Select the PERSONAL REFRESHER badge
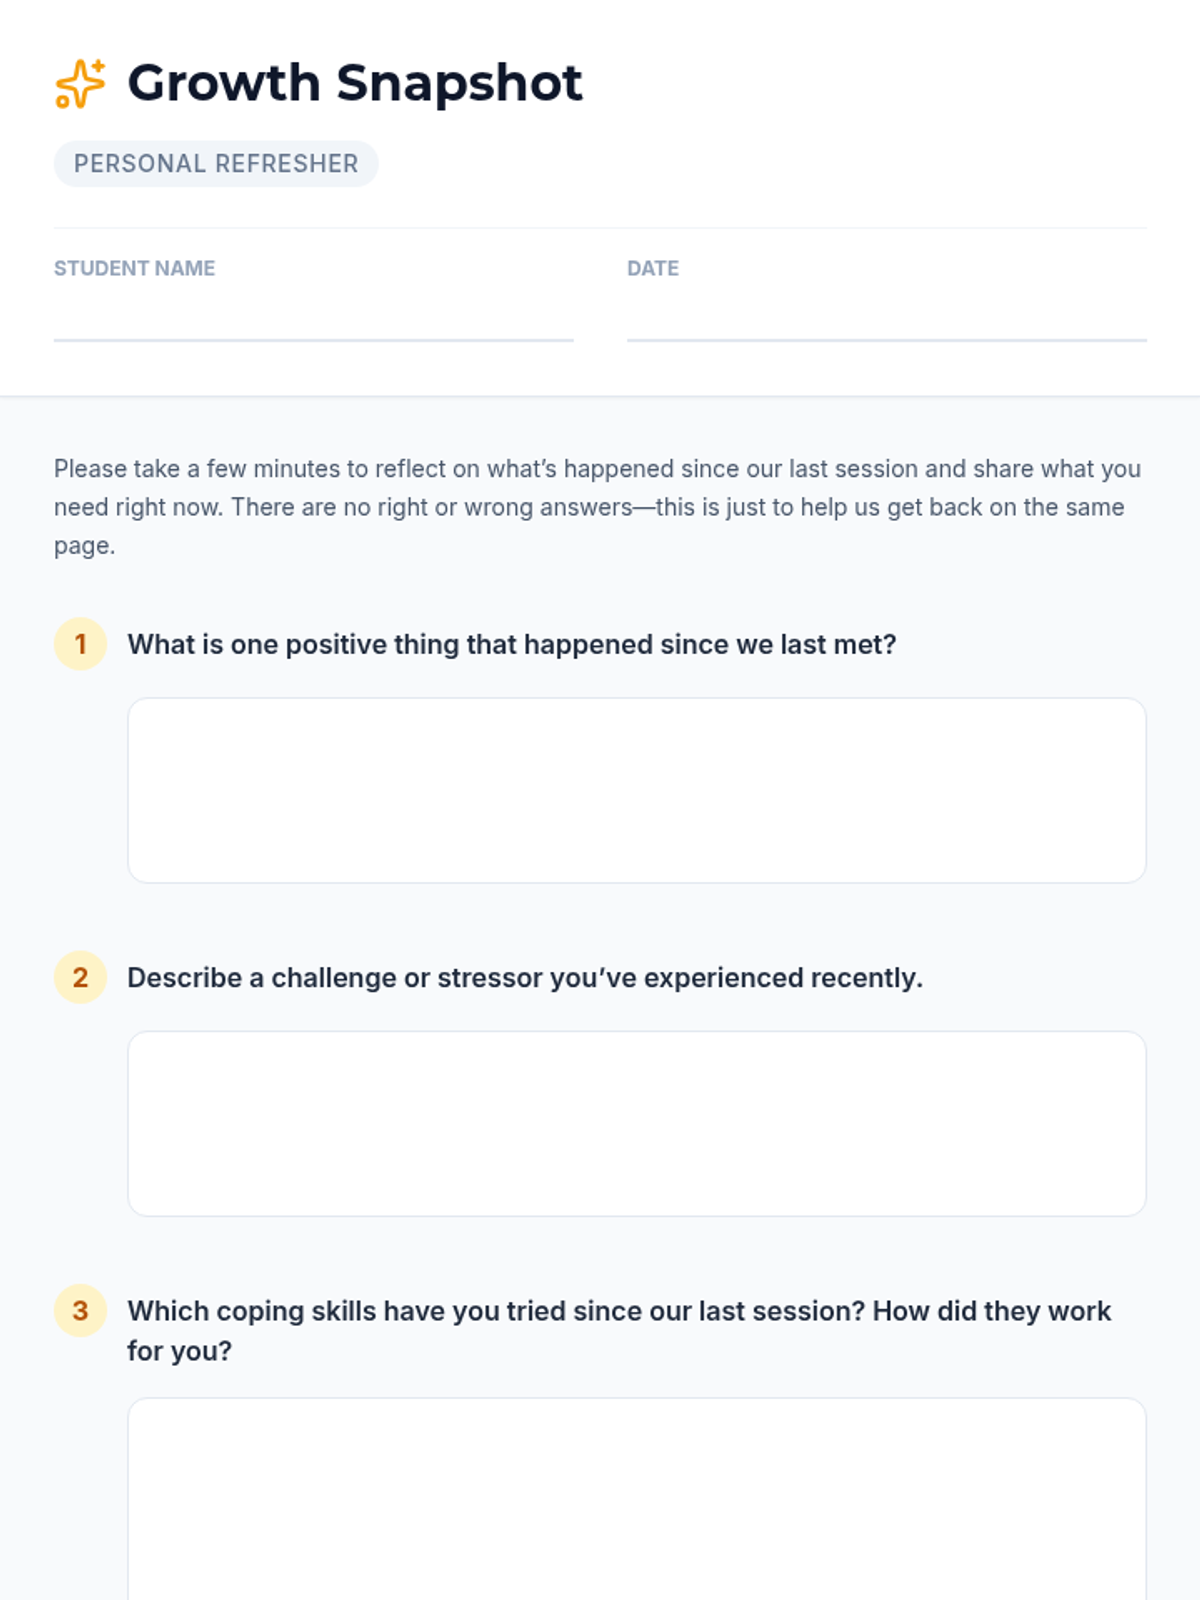The height and width of the screenshot is (1600, 1200). click(216, 164)
